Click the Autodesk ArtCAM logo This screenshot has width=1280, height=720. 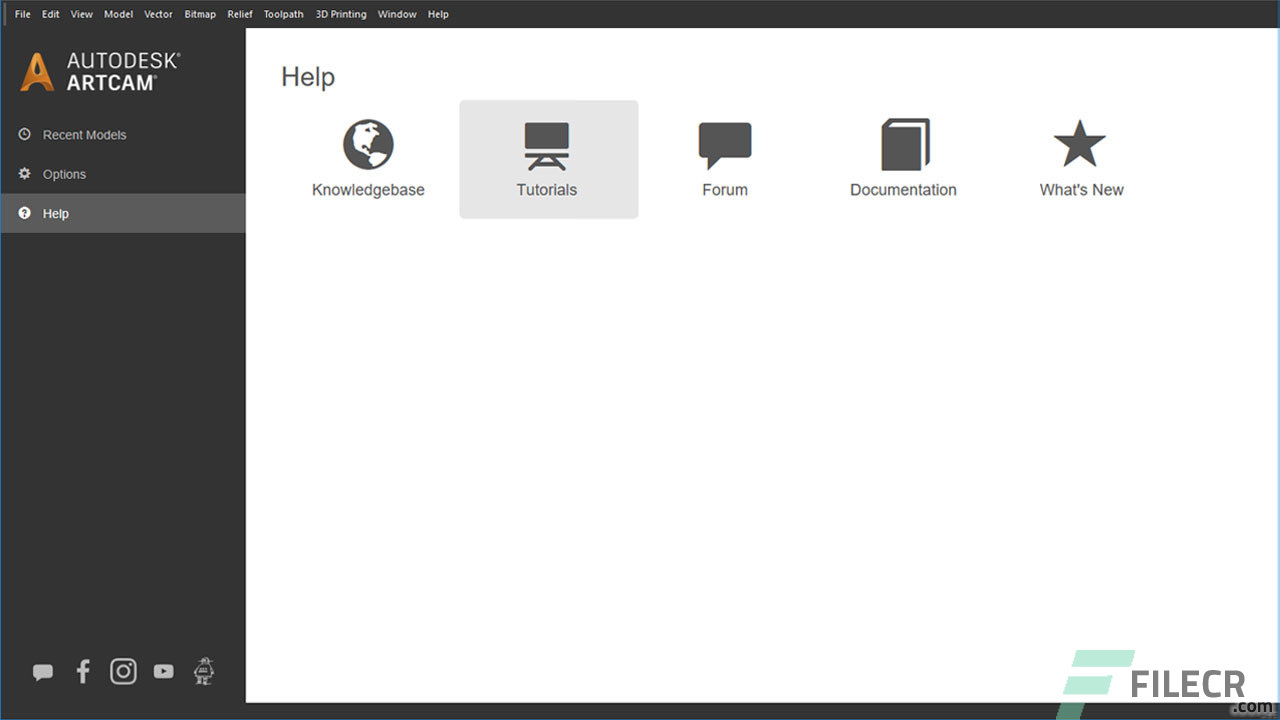100,72
